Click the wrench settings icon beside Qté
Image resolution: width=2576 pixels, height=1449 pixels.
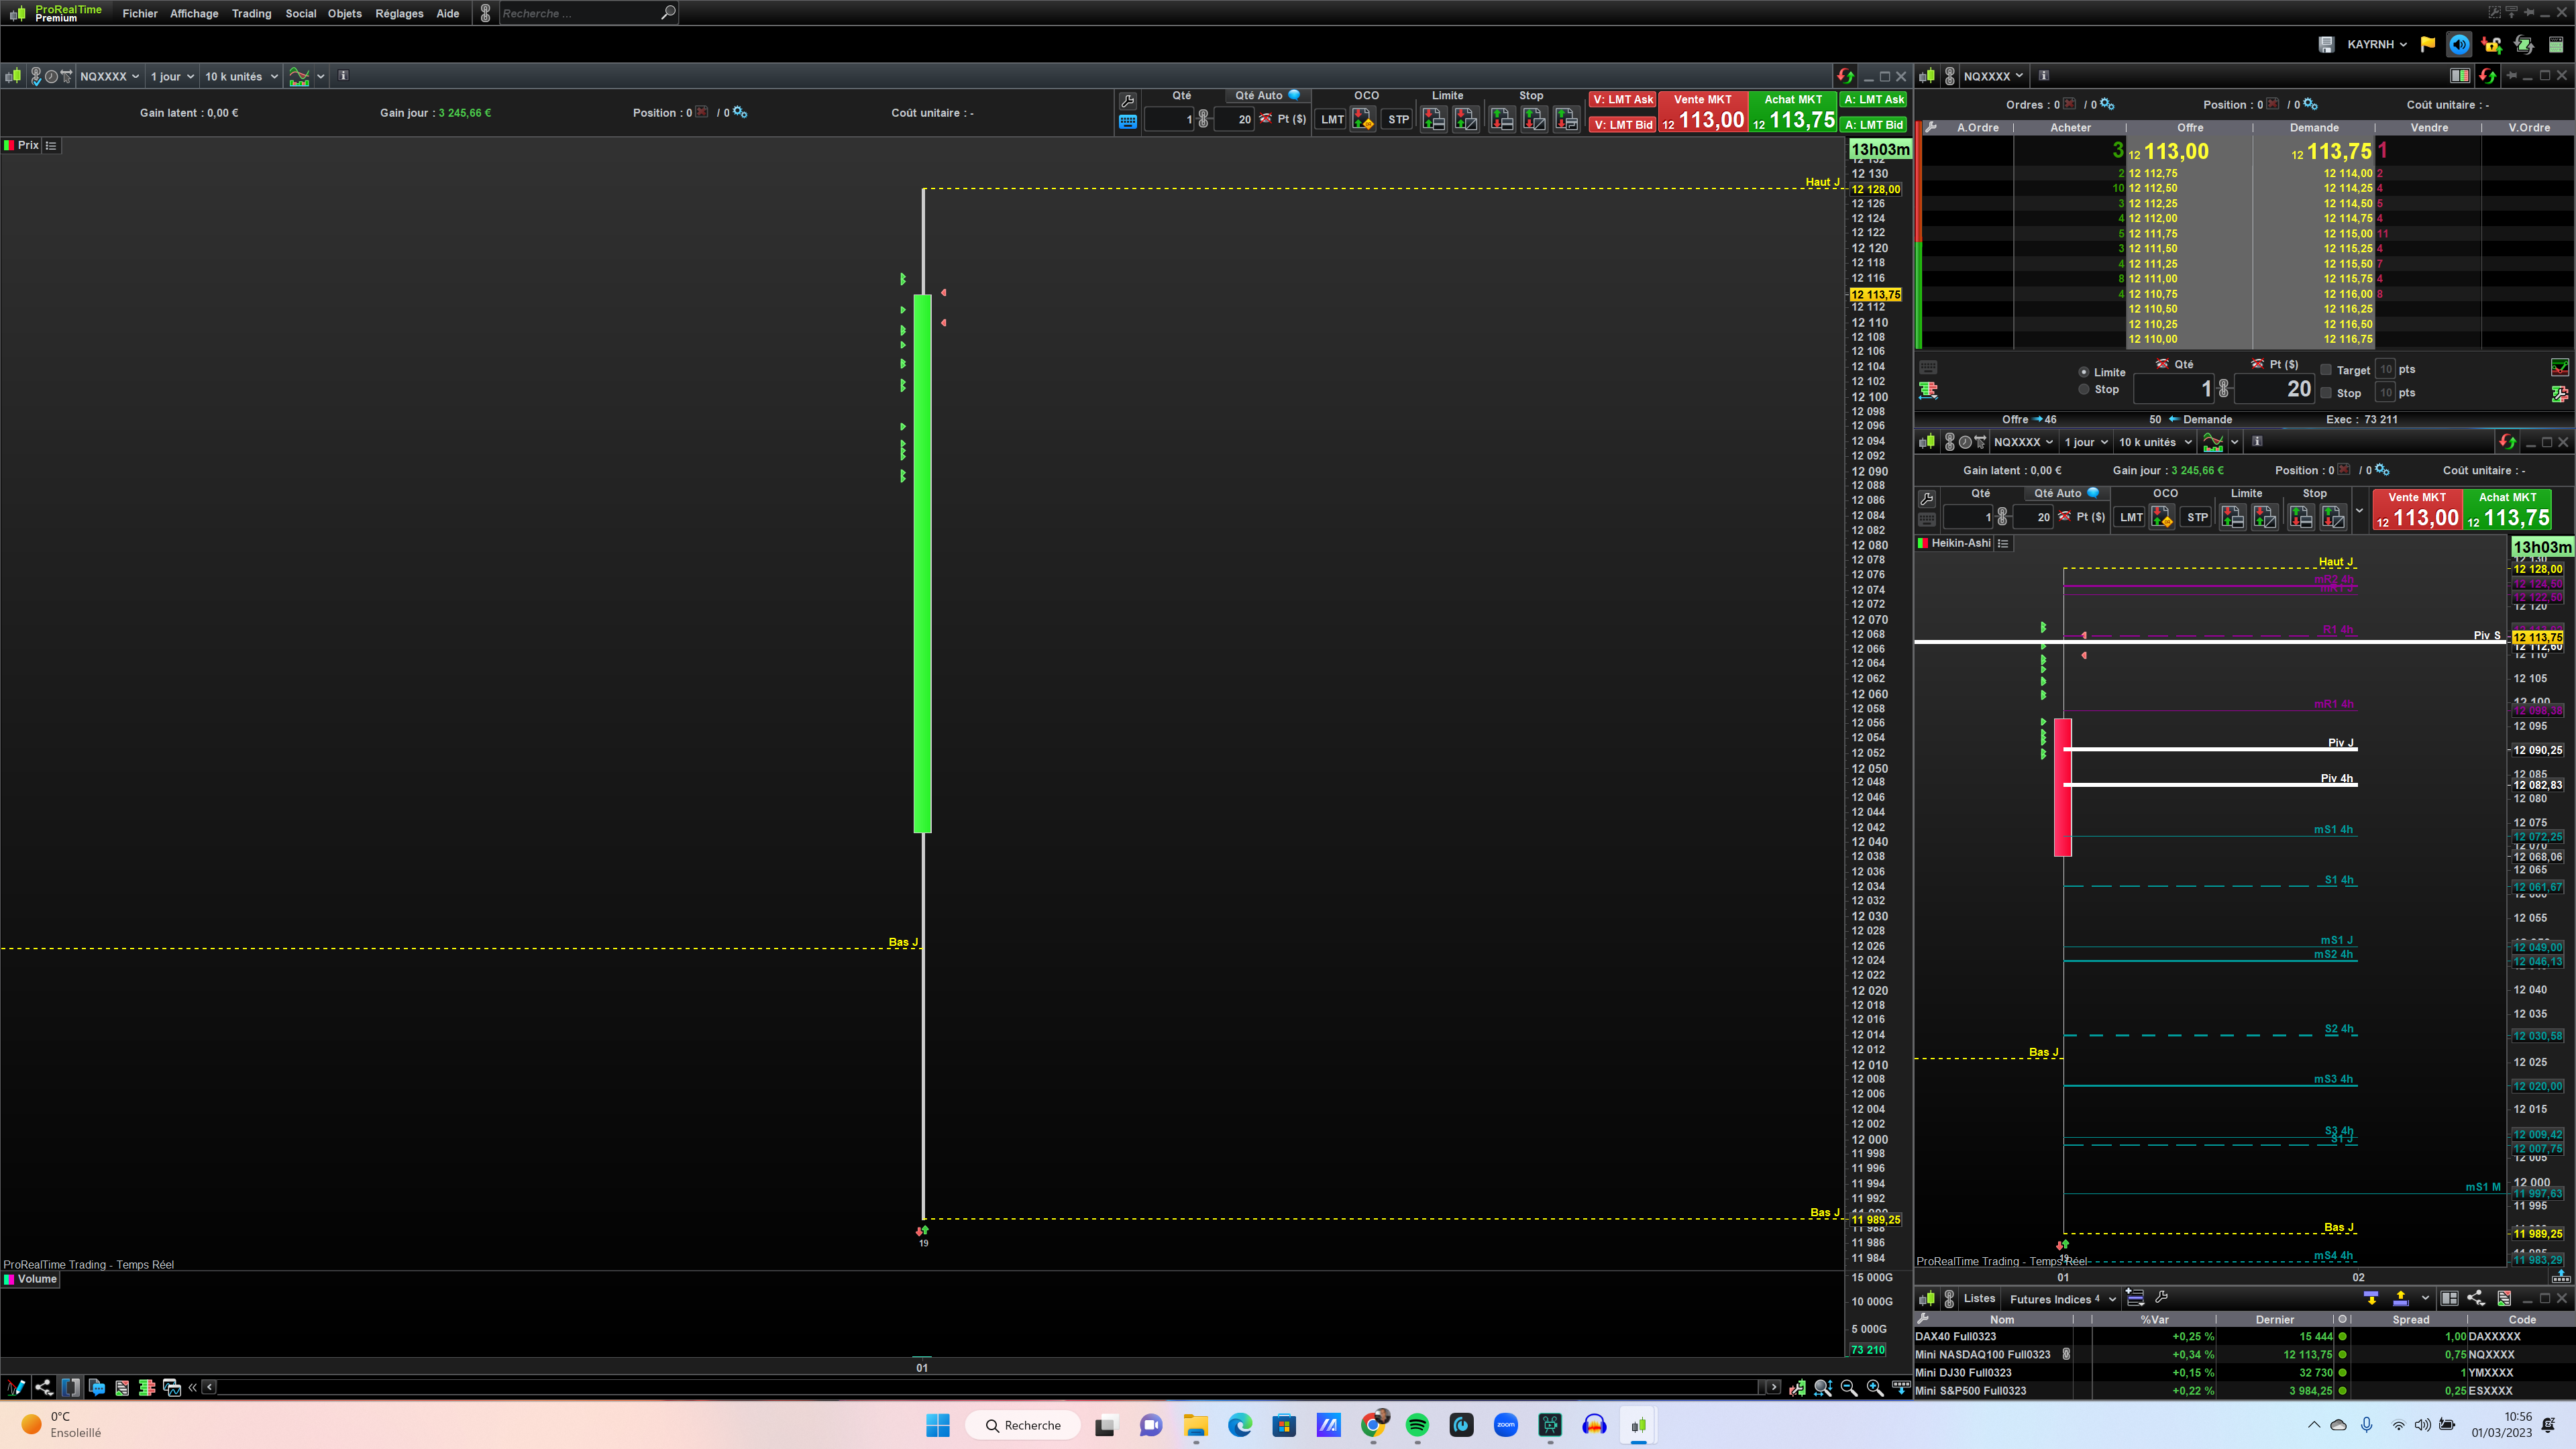click(x=1127, y=101)
